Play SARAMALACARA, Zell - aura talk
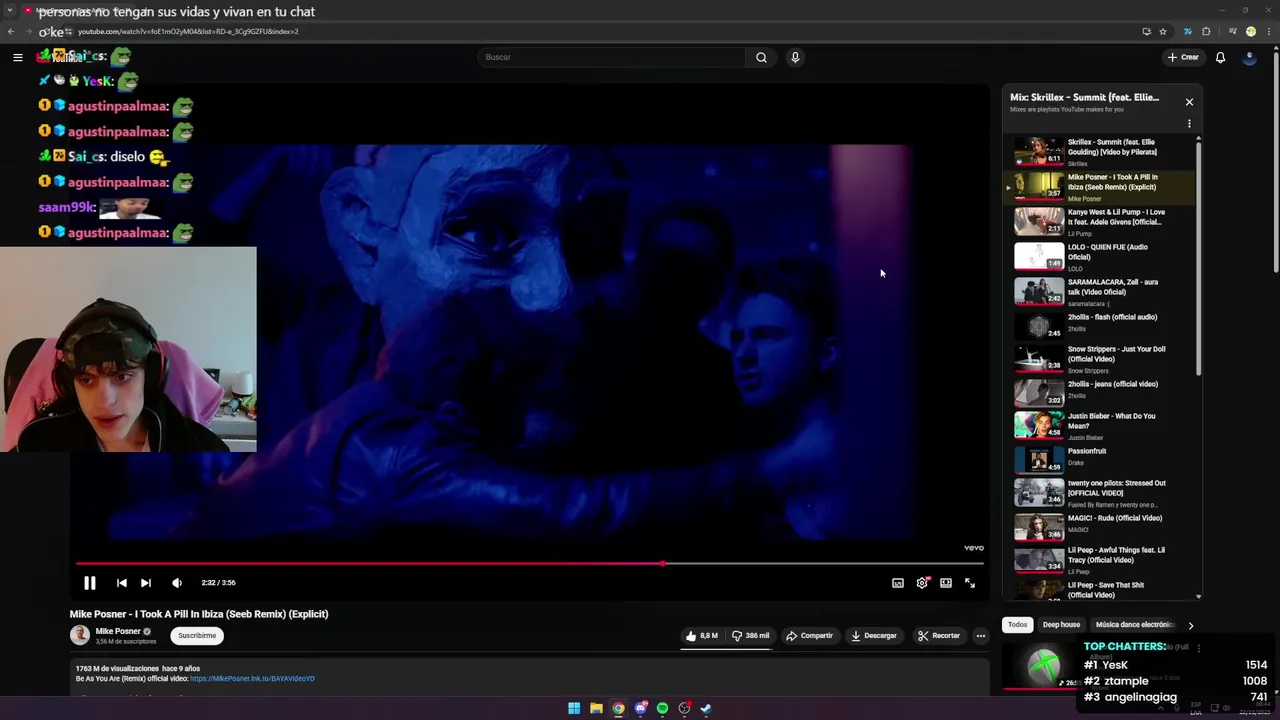 [1100, 292]
